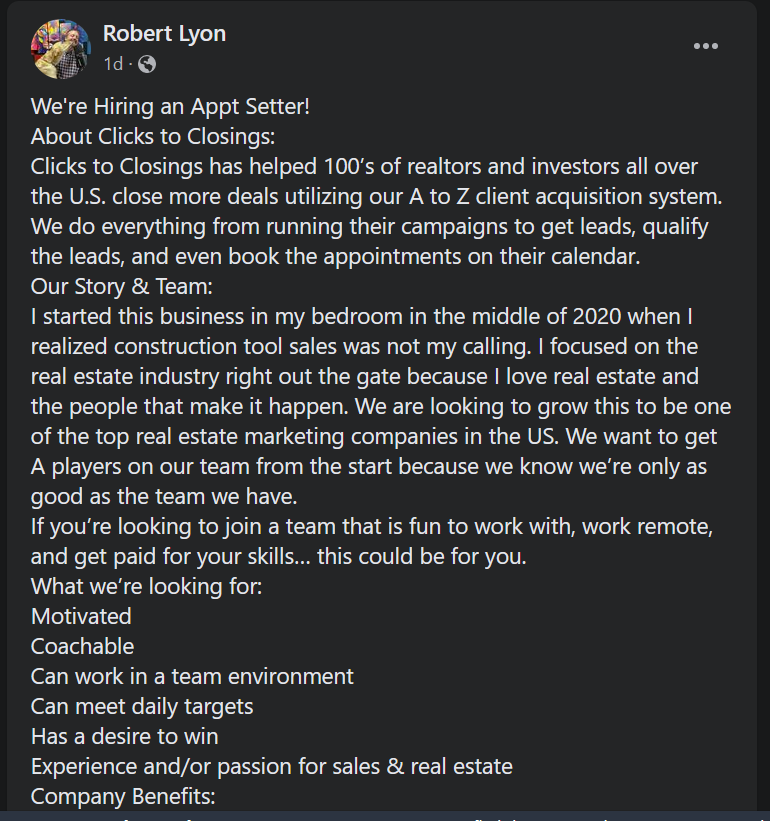
Task: Open the Robert Lyon profile name link
Action: point(164,34)
